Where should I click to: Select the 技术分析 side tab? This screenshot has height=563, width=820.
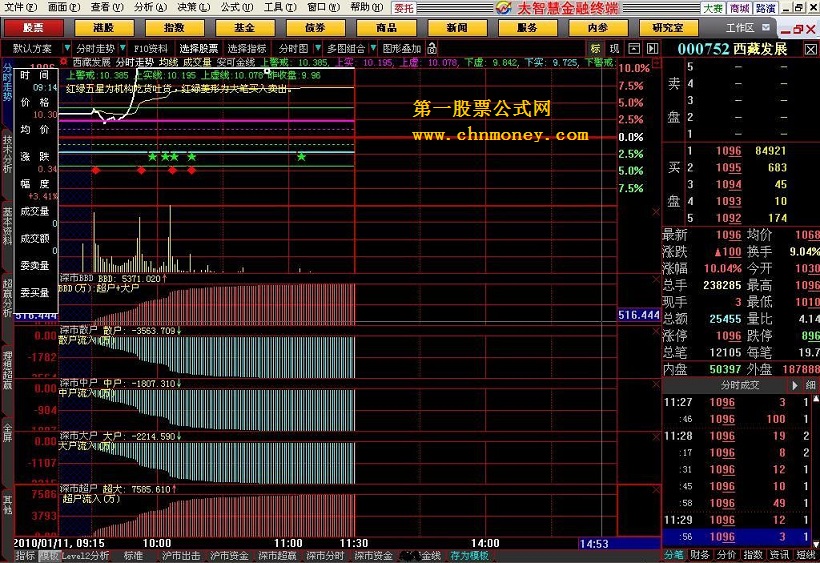pyautogui.click(x=7, y=155)
